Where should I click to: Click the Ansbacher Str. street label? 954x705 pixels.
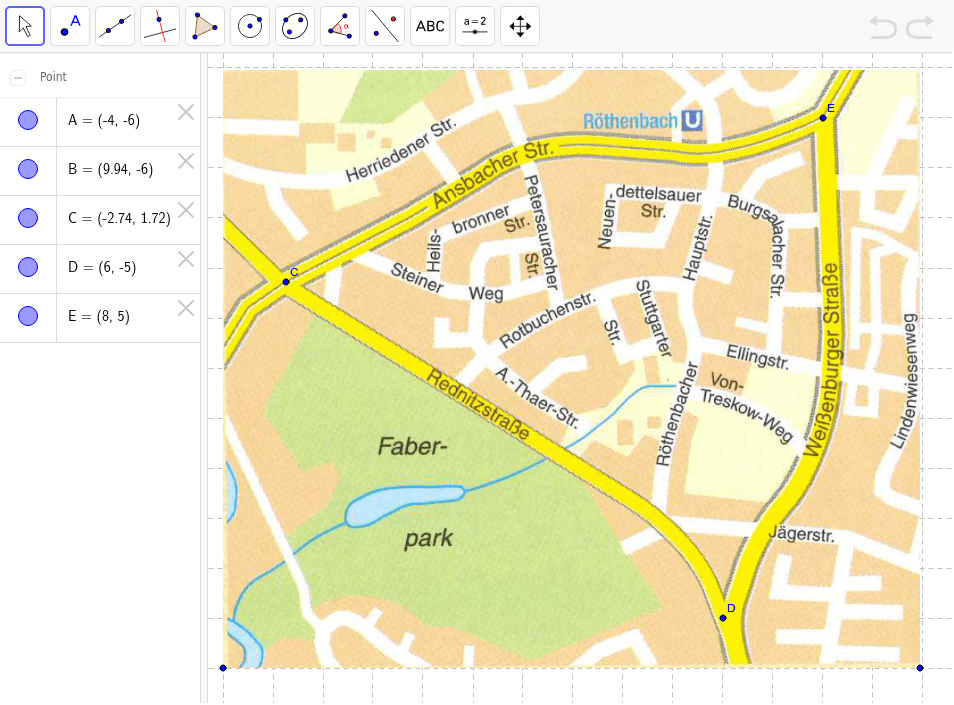tap(493, 175)
